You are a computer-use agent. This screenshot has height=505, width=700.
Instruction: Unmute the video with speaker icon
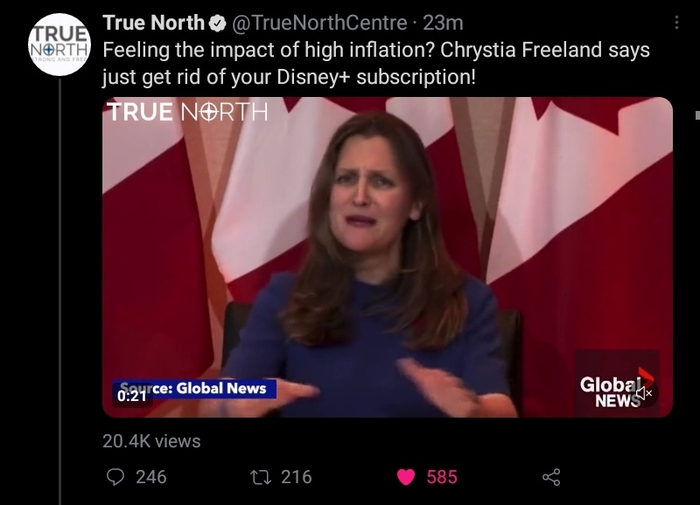[x=644, y=393]
